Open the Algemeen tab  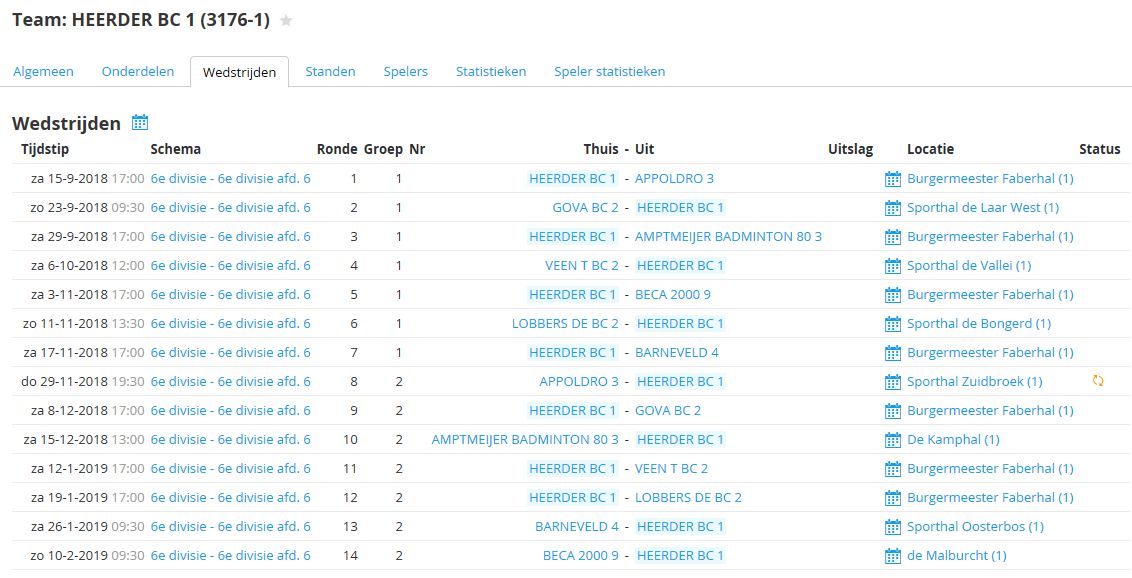click(43, 72)
